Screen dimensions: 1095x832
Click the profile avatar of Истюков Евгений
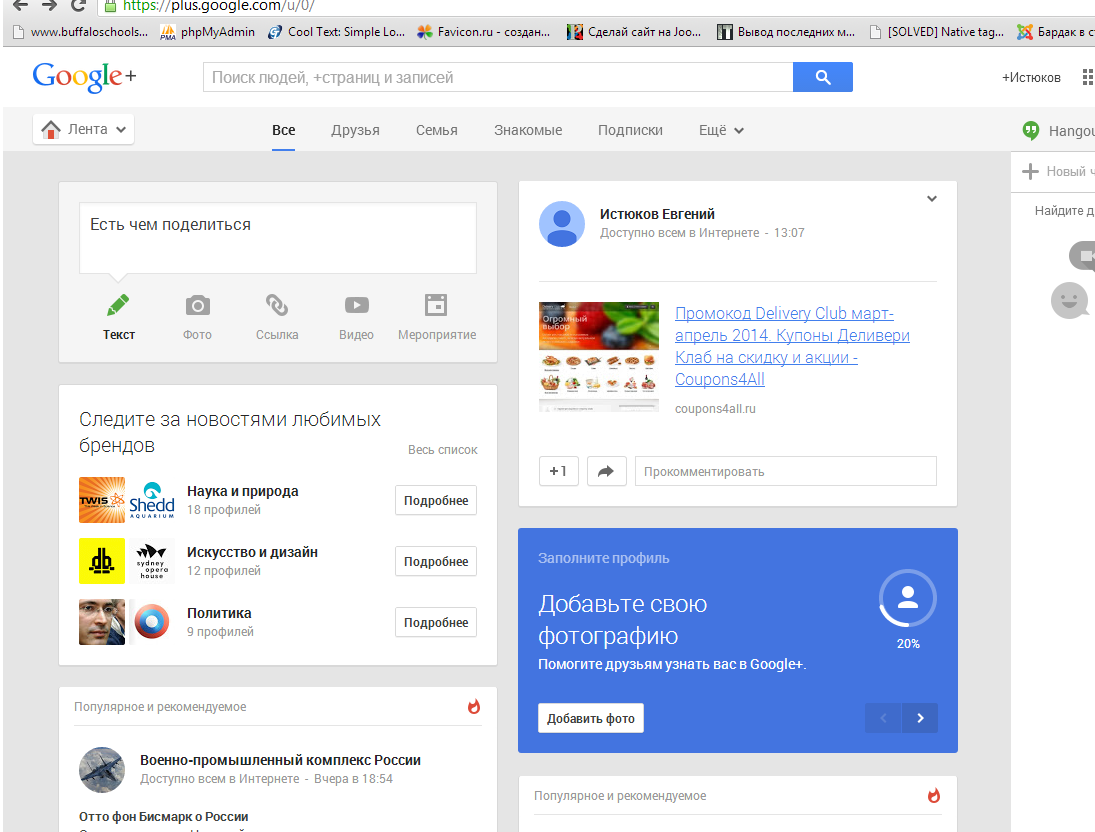(561, 224)
